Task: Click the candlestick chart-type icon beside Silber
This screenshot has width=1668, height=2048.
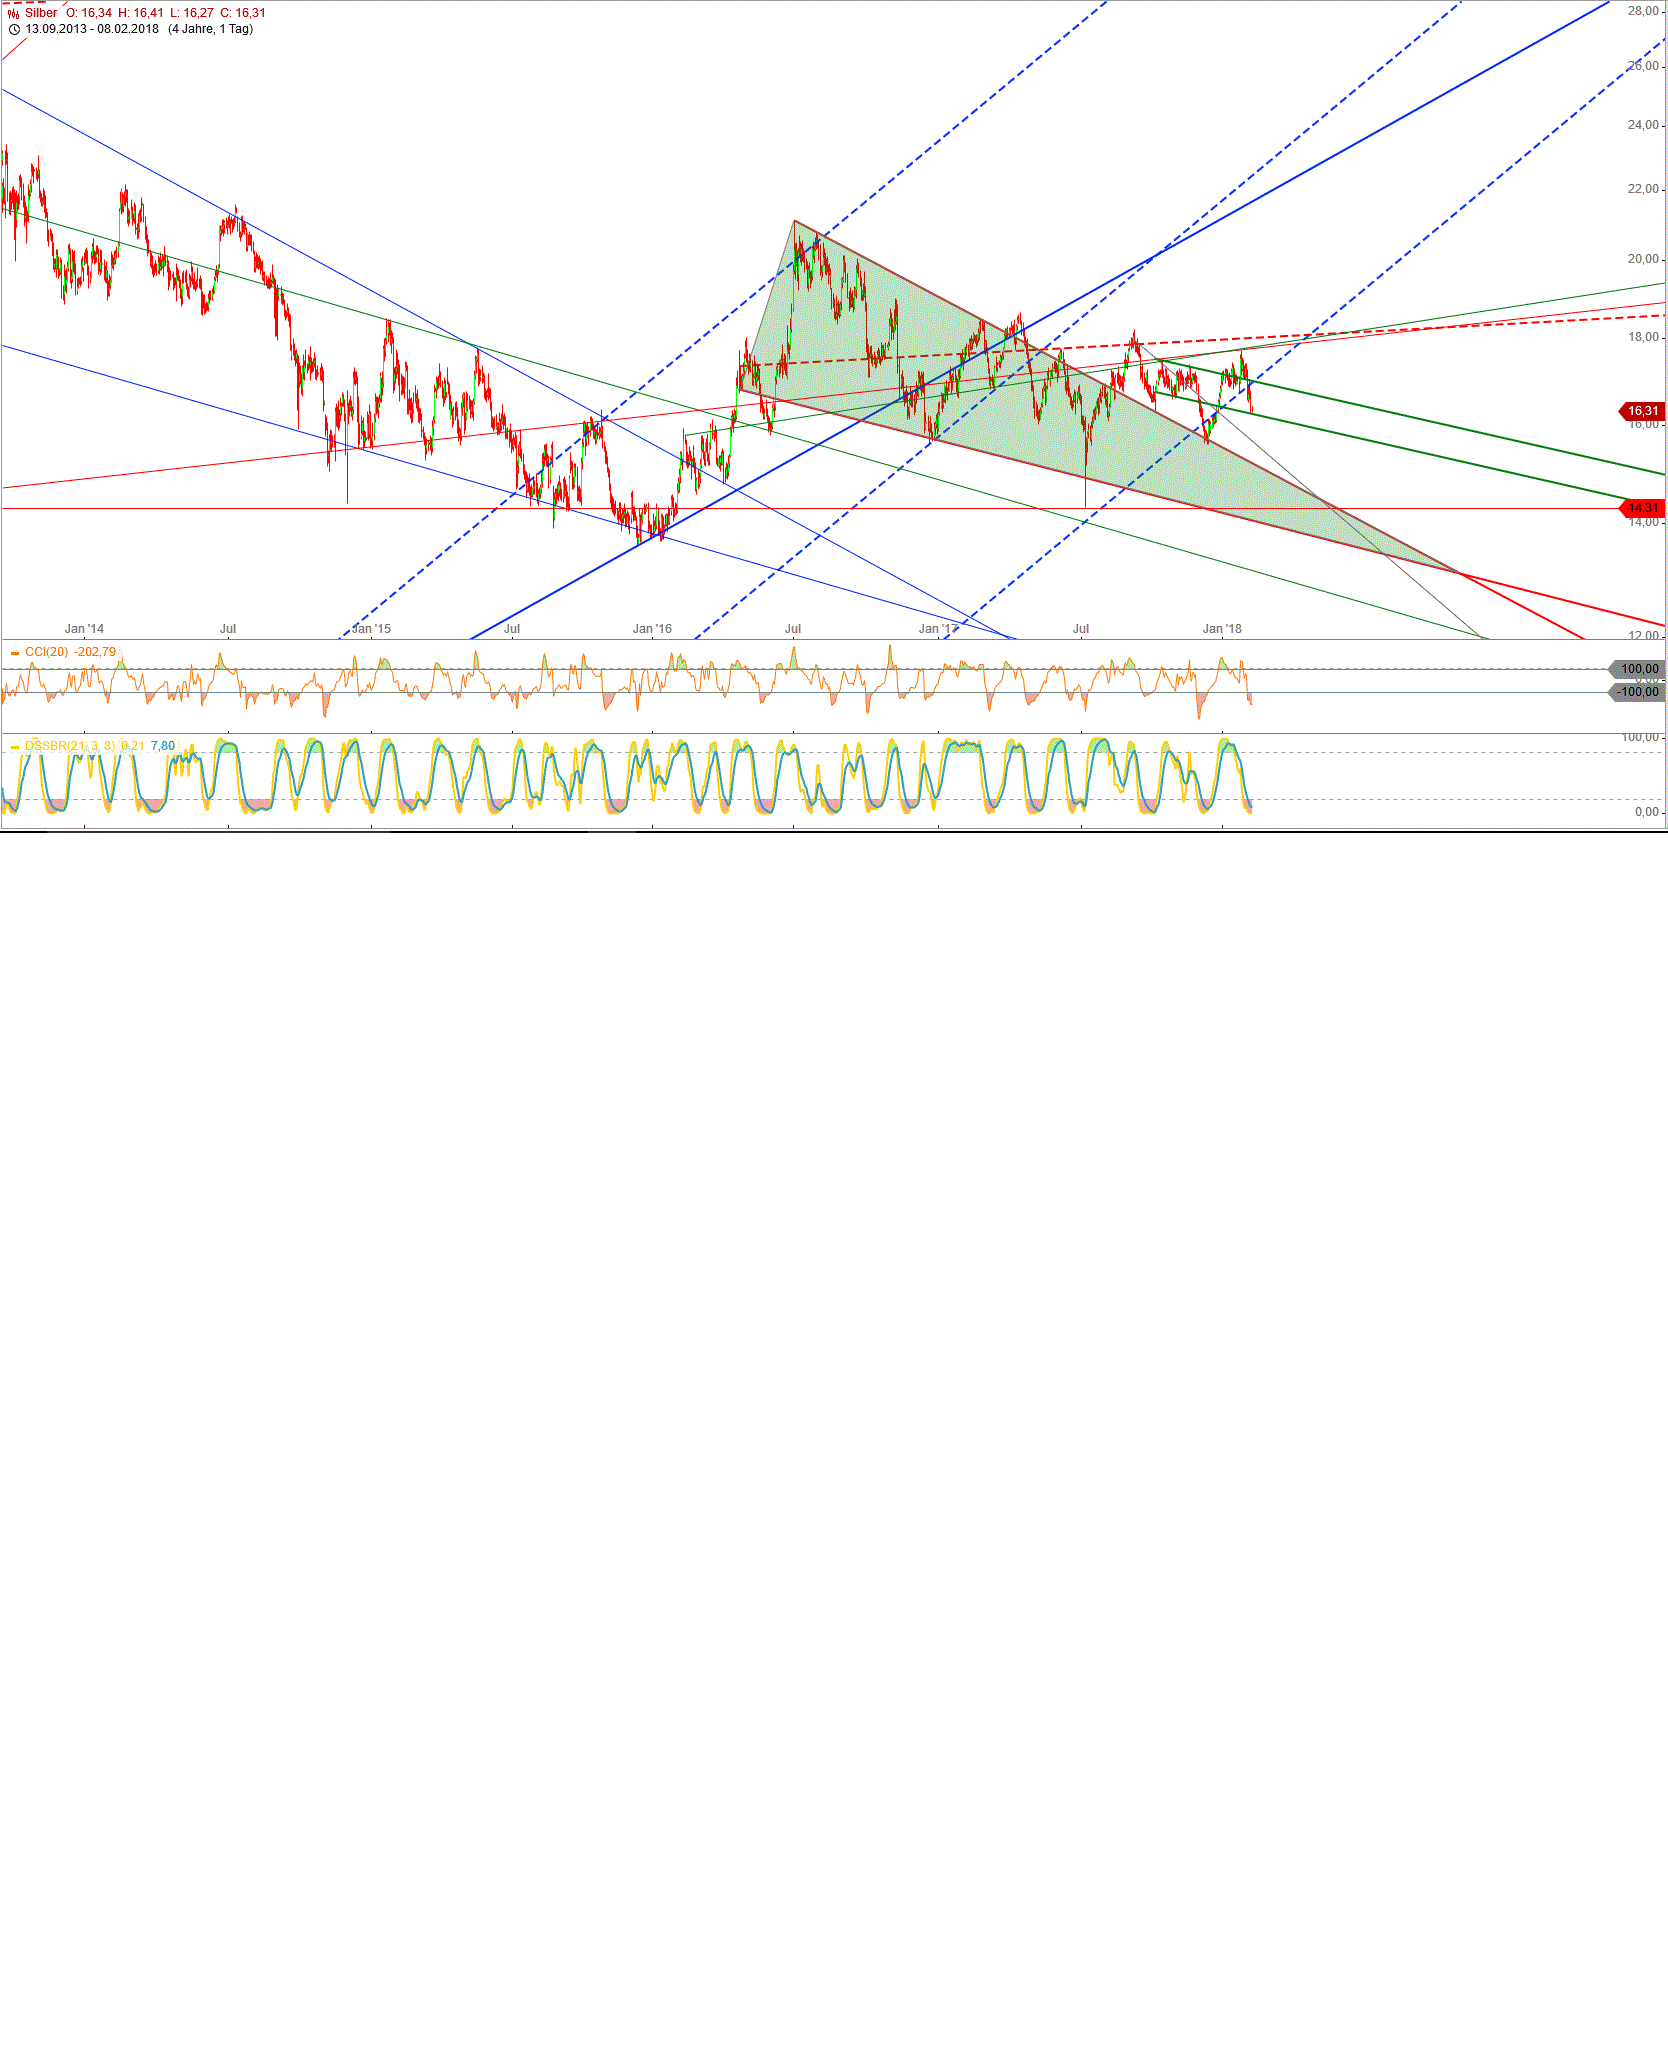Action: pyautogui.click(x=14, y=13)
